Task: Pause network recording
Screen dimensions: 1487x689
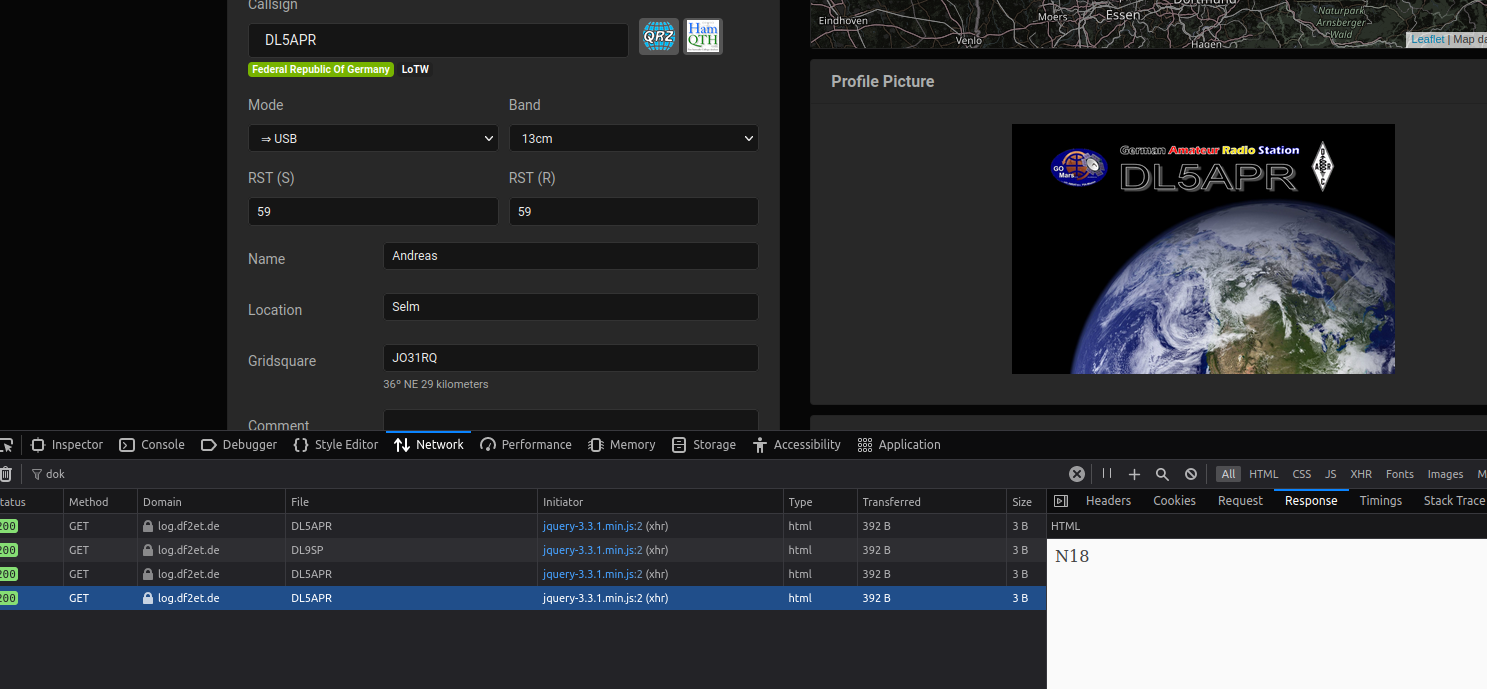Action: 1107,474
